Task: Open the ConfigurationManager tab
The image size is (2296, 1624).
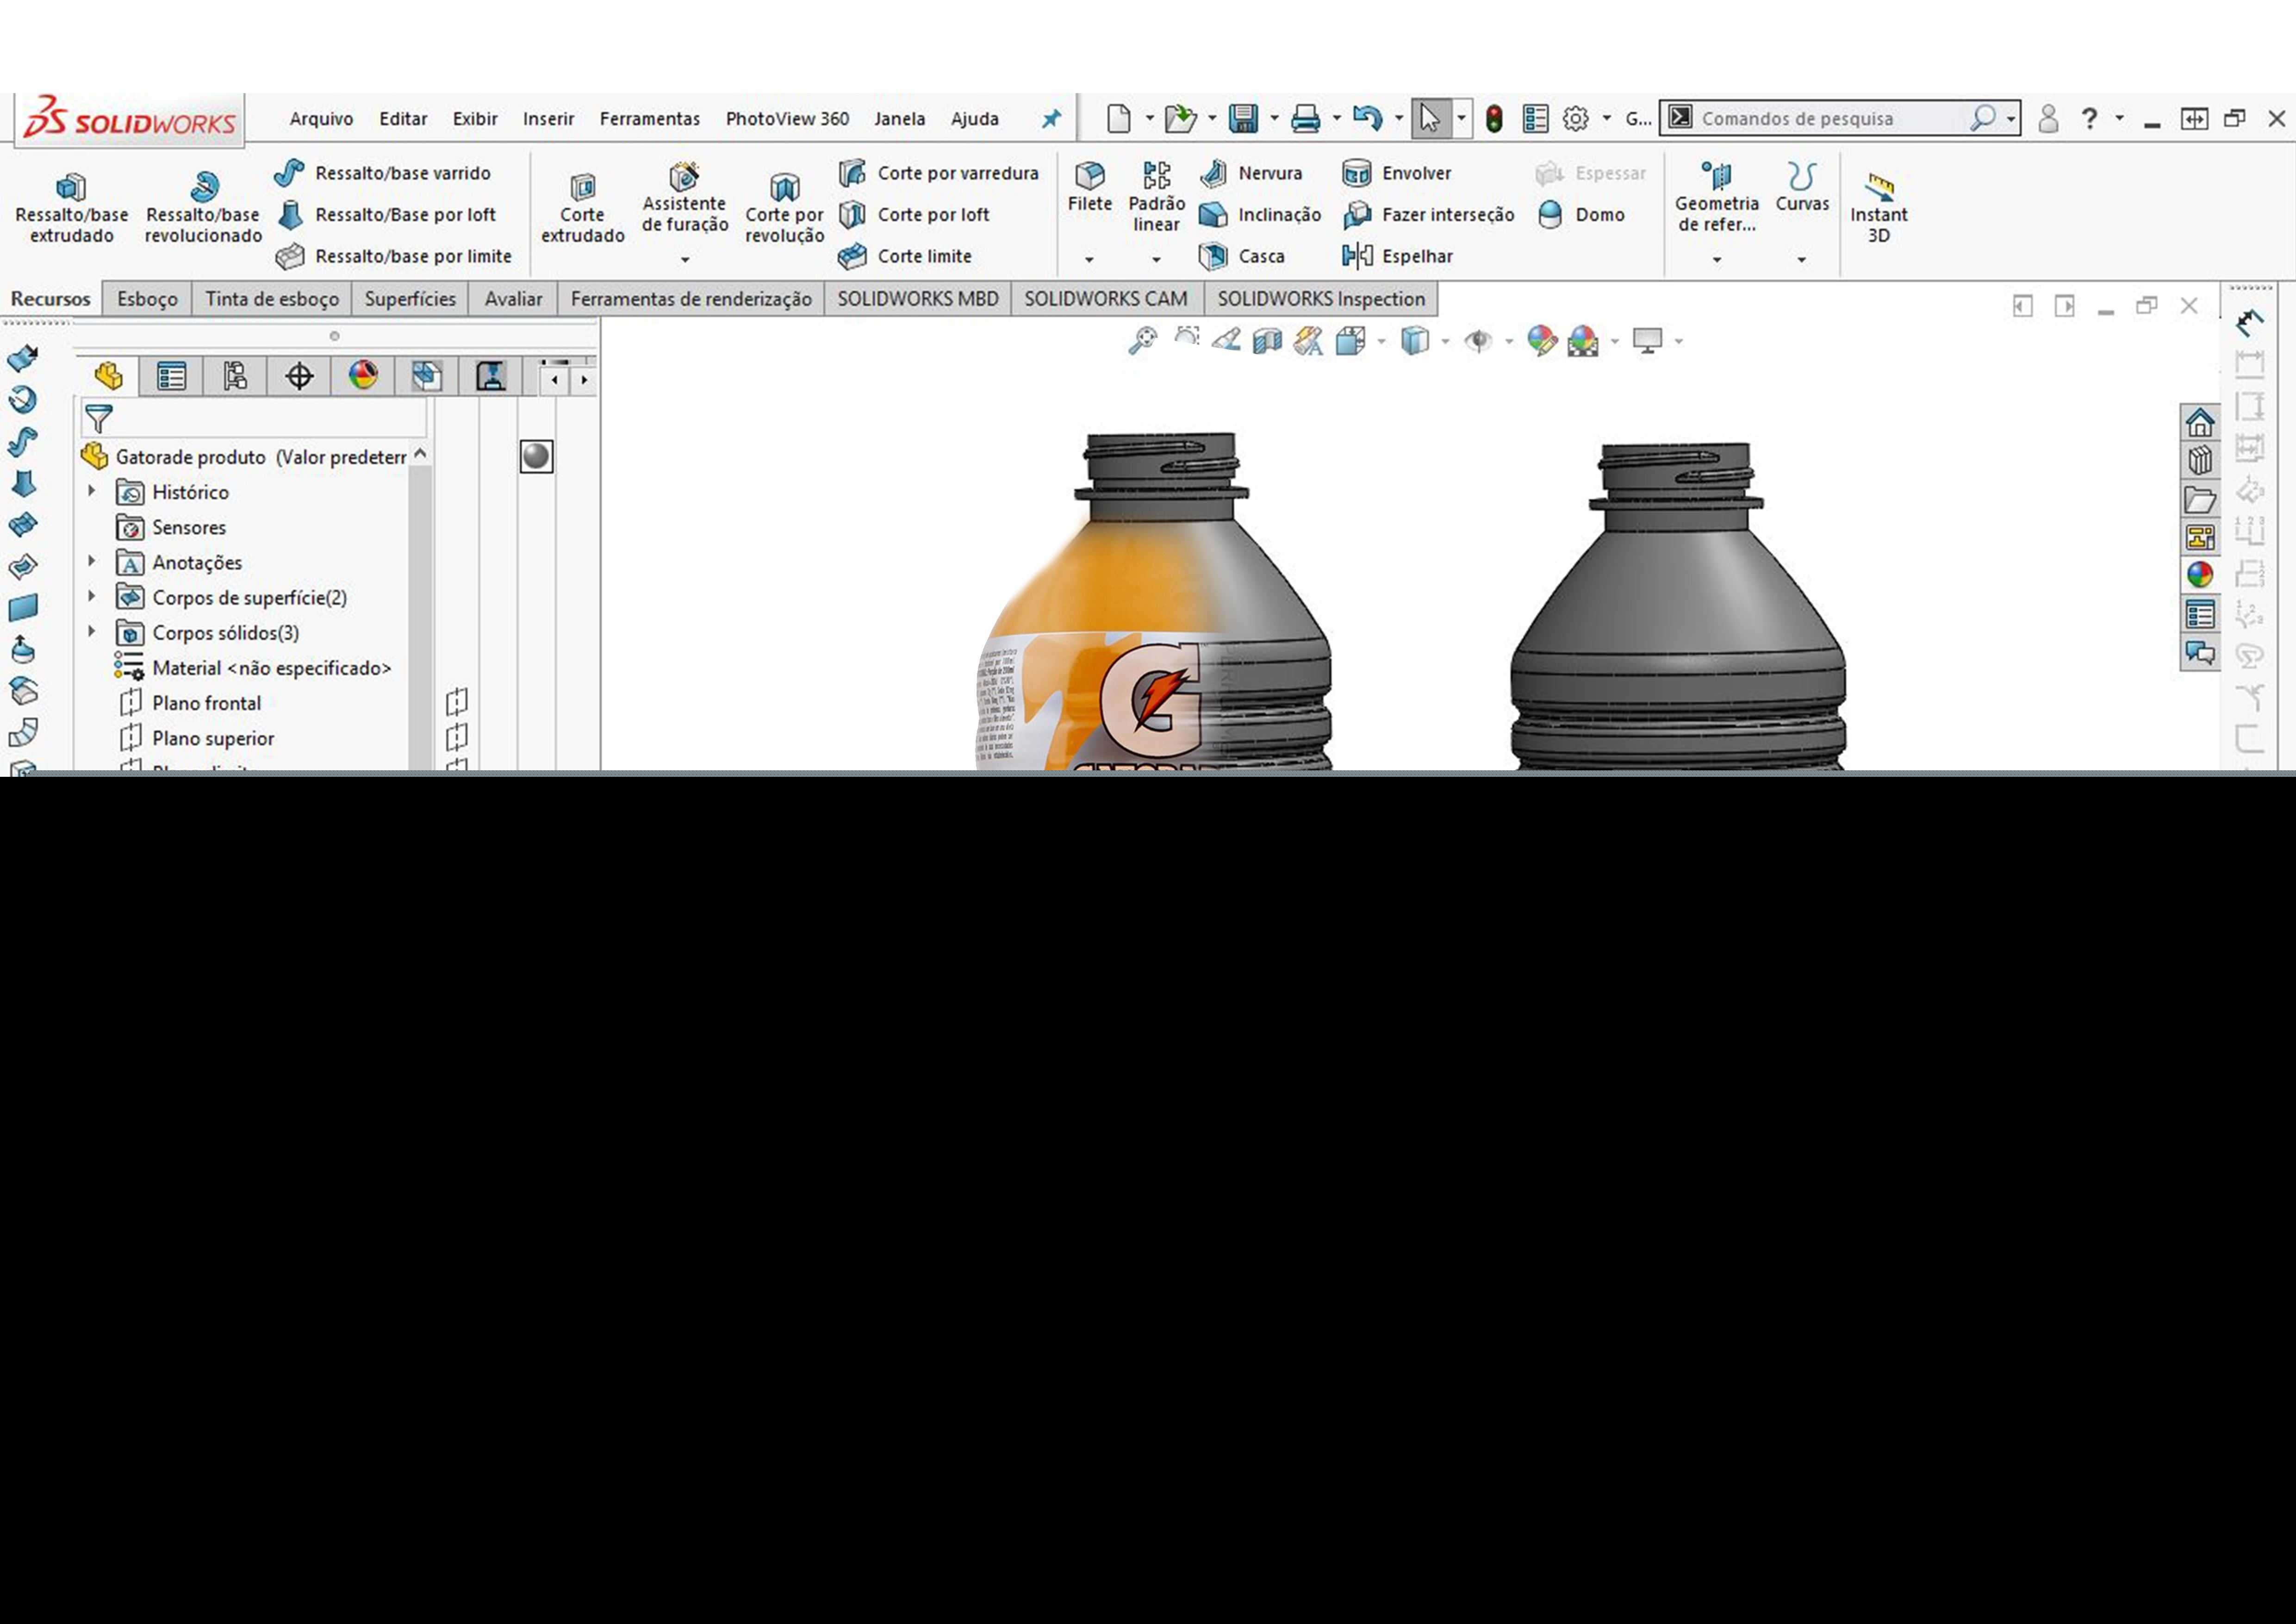Action: pyautogui.click(x=236, y=376)
